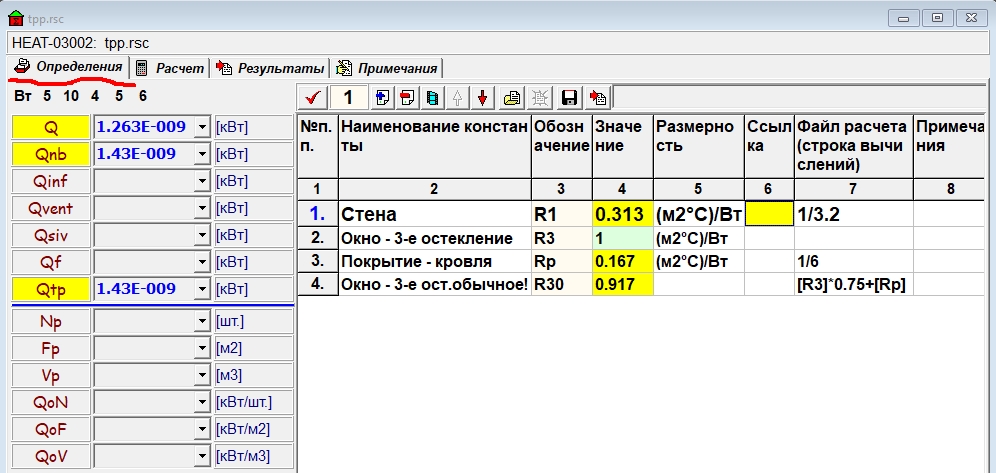Click the delete row icon with red minus
Screen dimensions: 996x473
(x=408, y=97)
